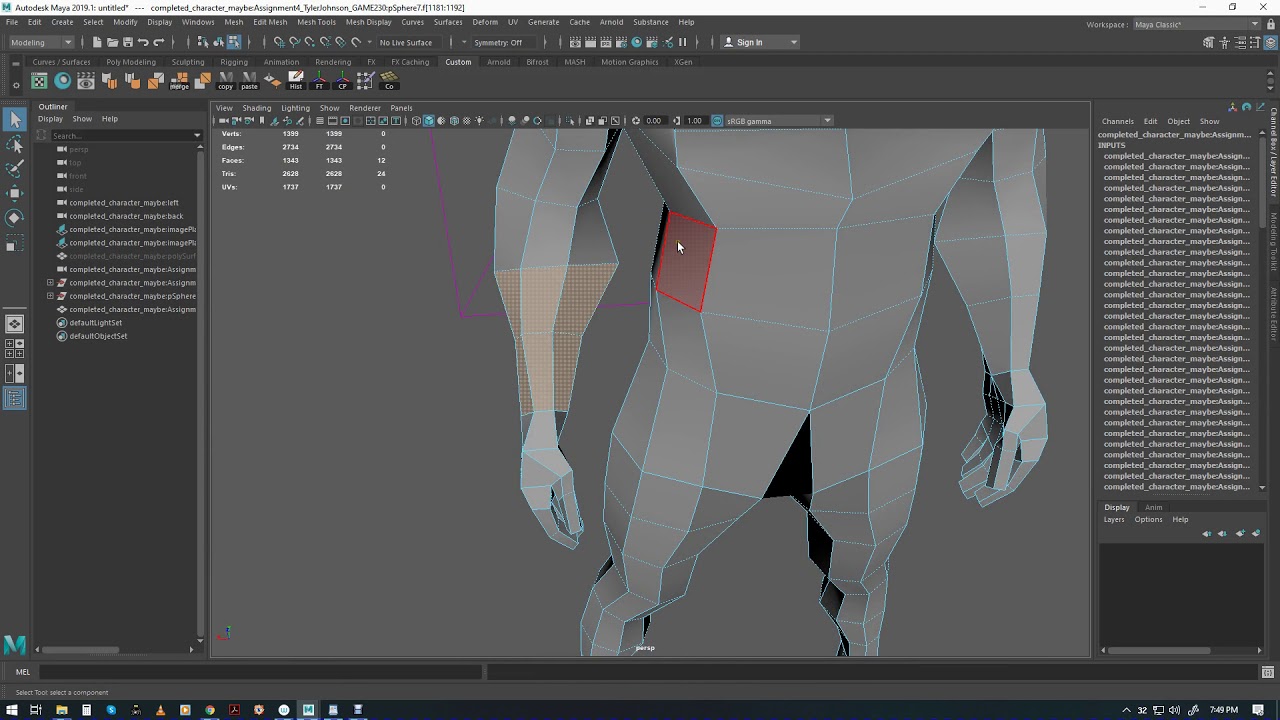Choose the Scale tool in toolbox

coord(14,242)
